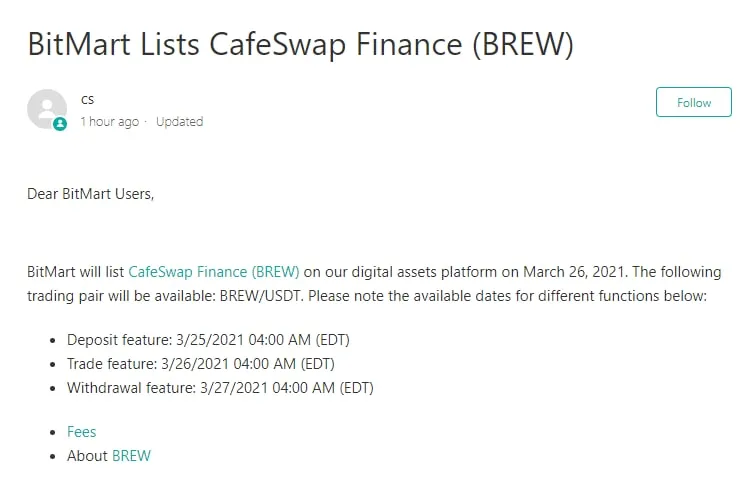Click the '1 hour ago' timestamp
The height and width of the screenshot is (494, 748).
click(110, 122)
